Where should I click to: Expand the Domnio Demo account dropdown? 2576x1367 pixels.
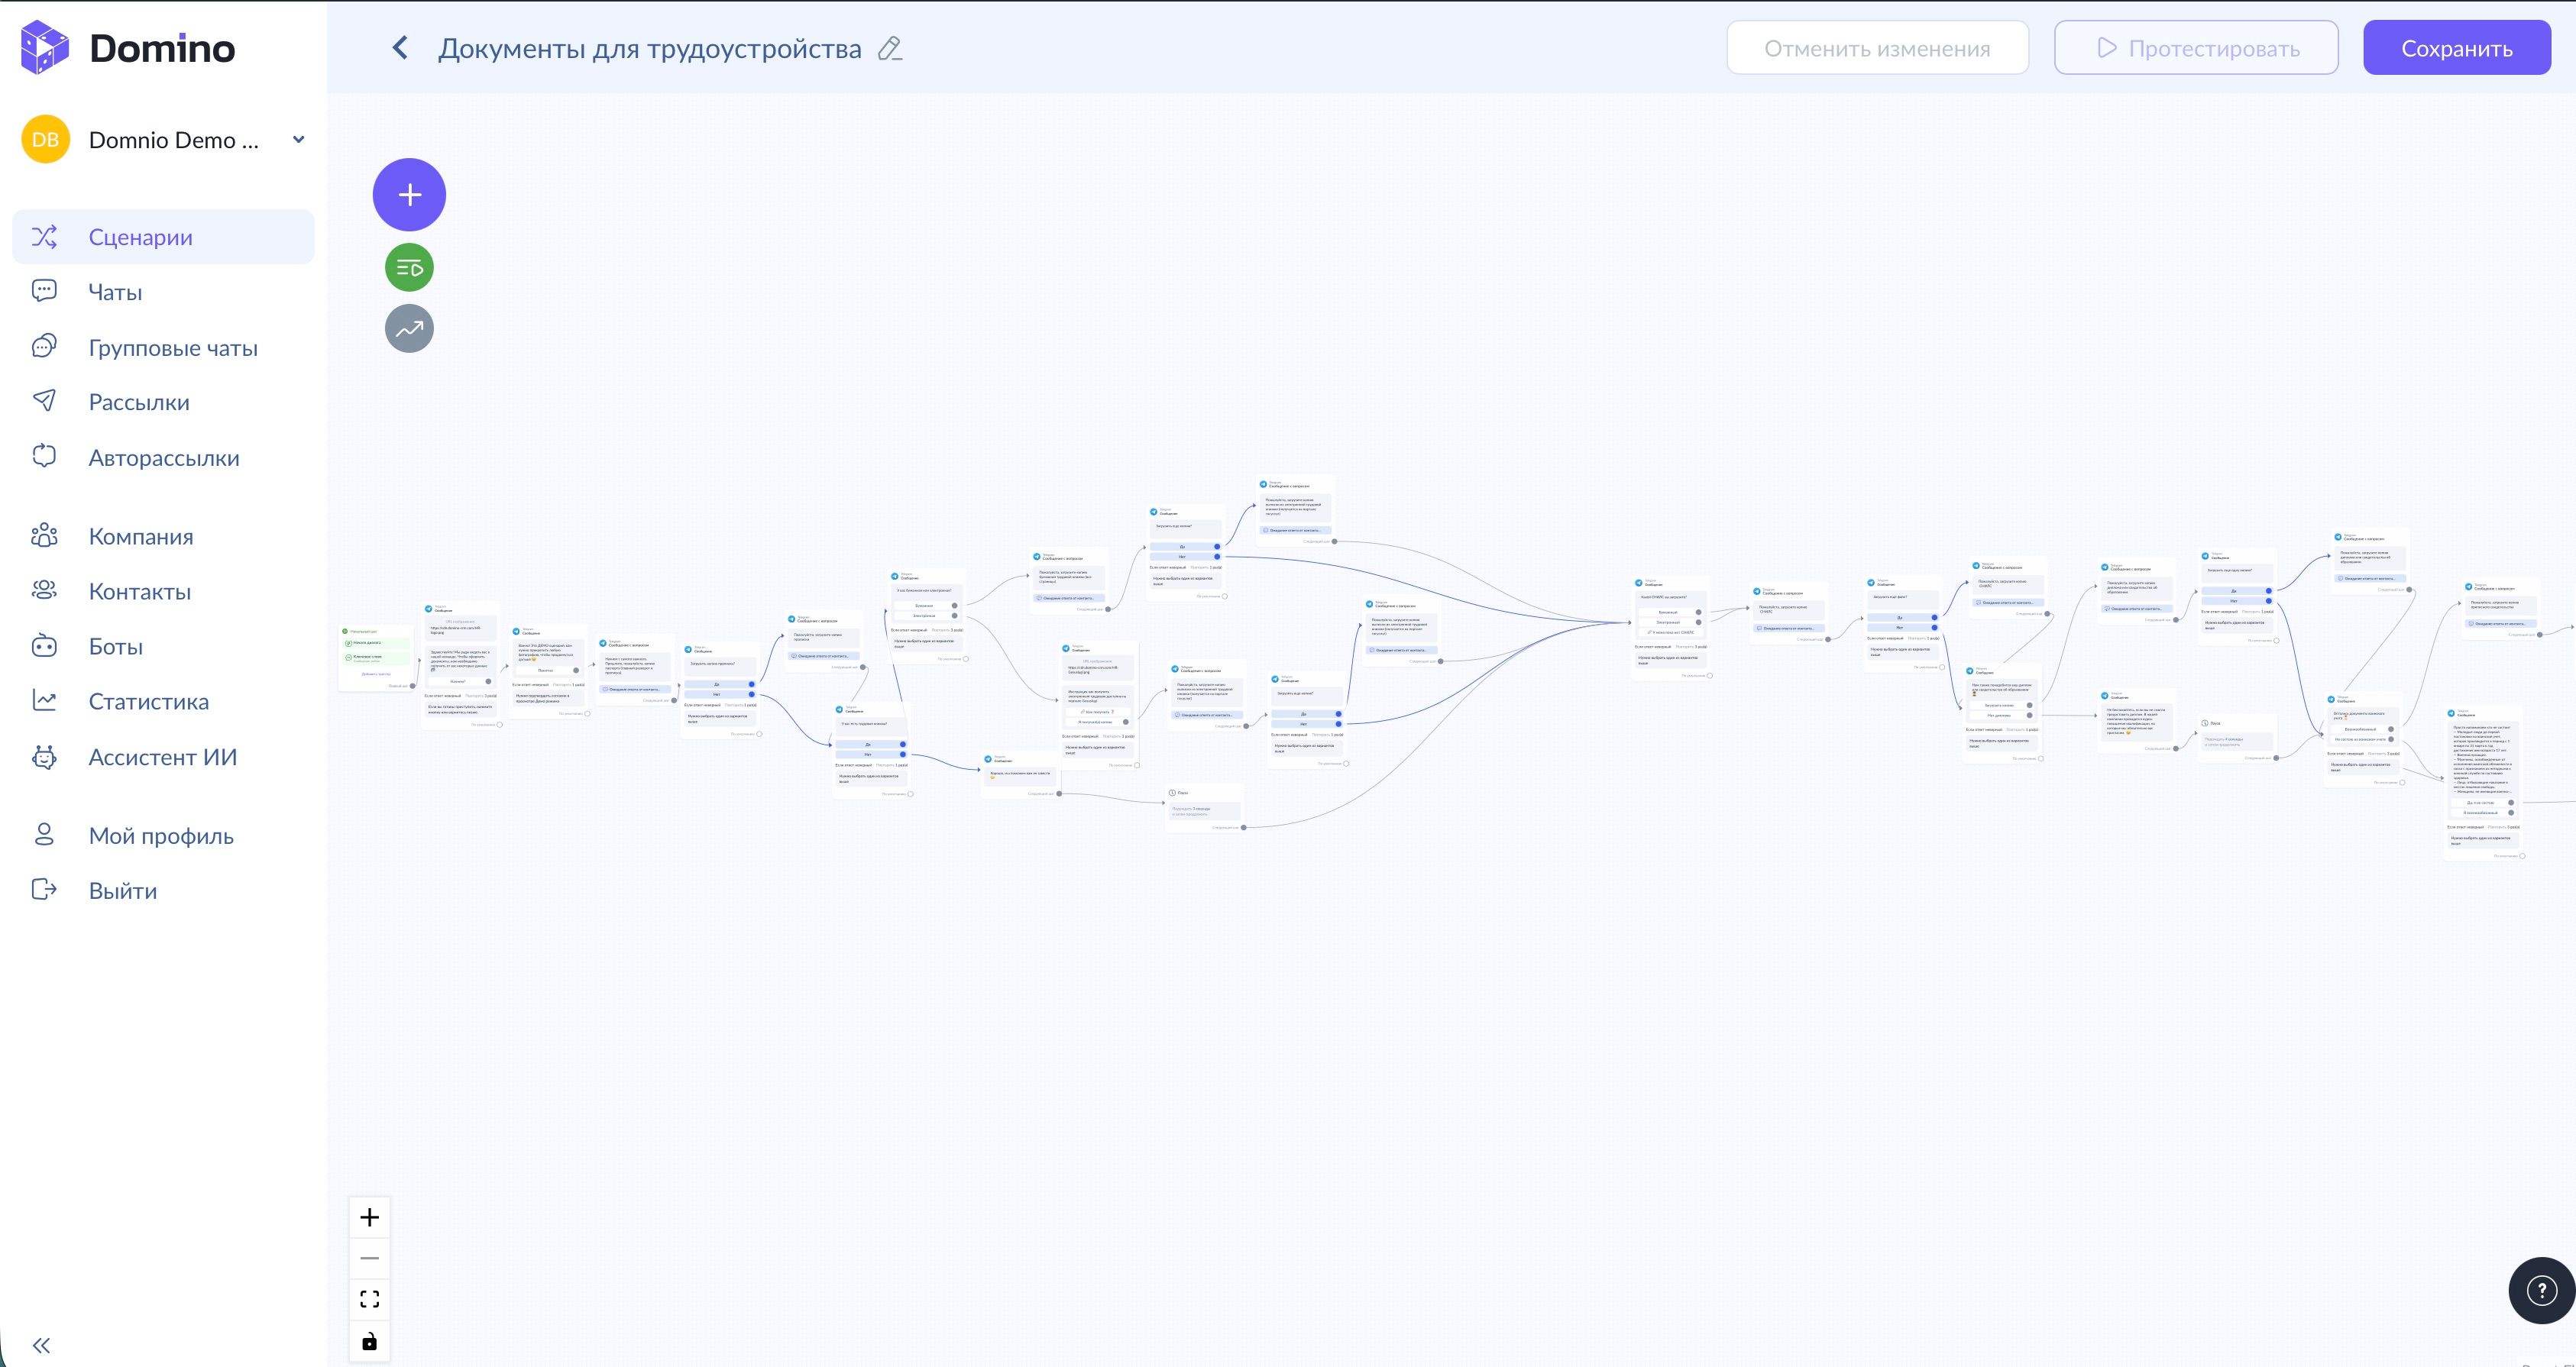point(297,139)
